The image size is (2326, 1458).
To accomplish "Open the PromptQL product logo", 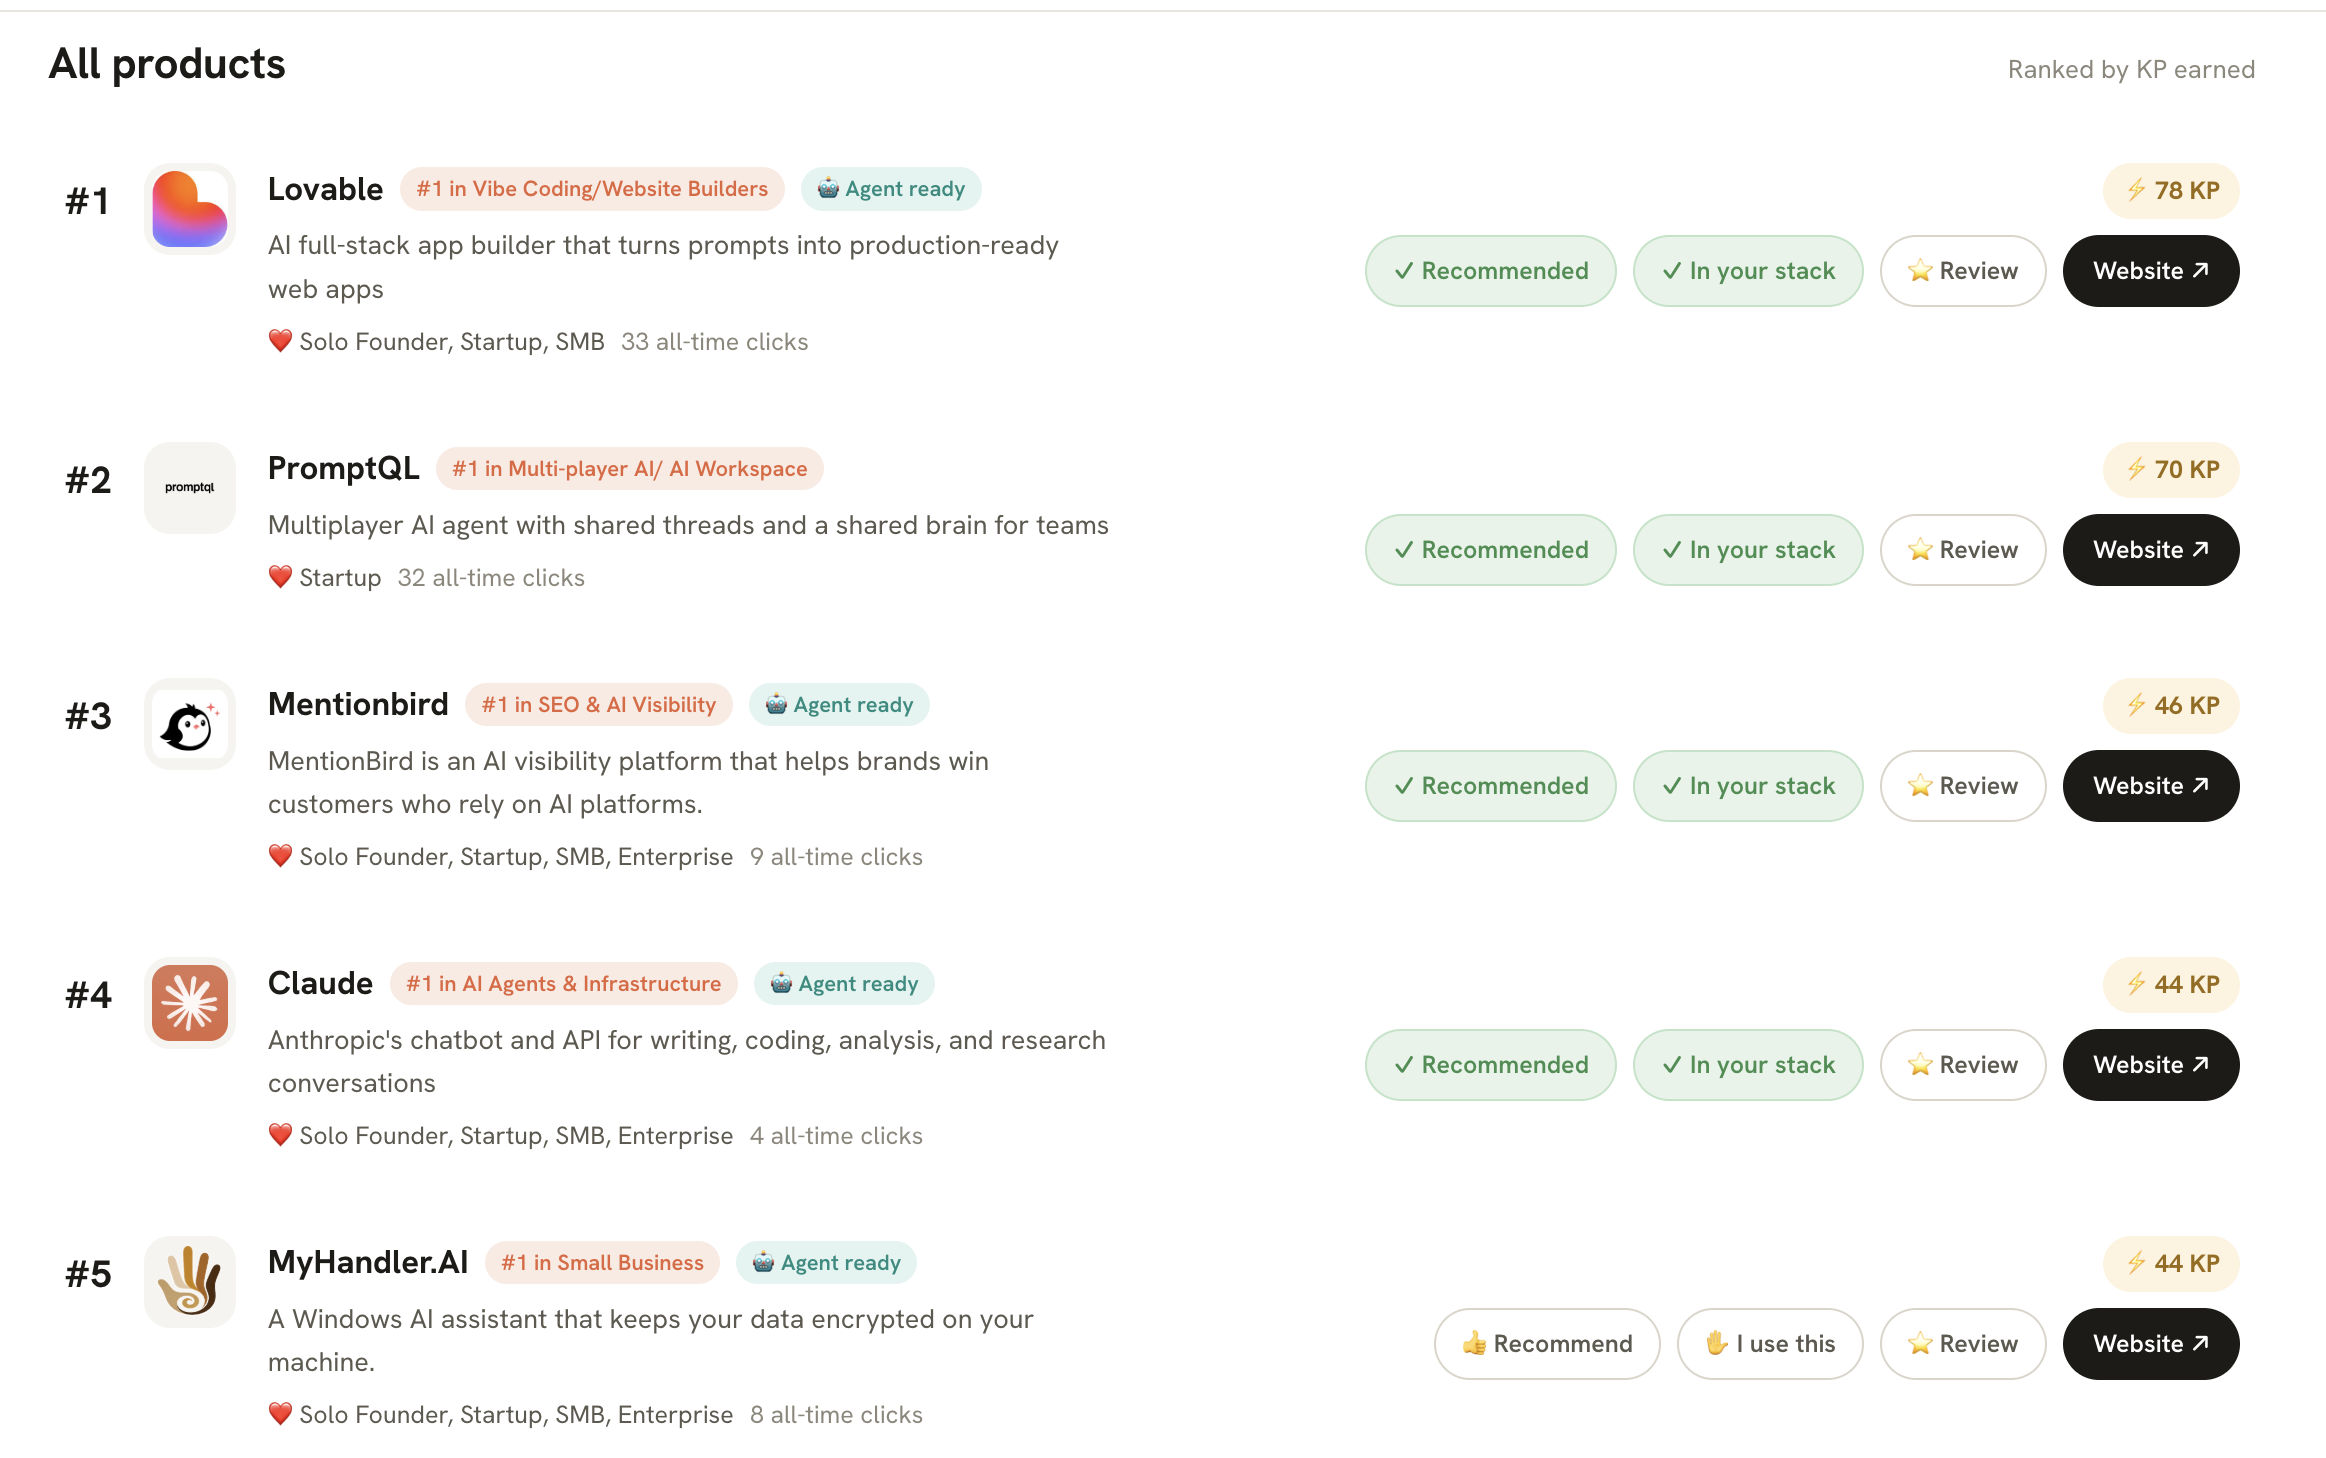I will 190,488.
